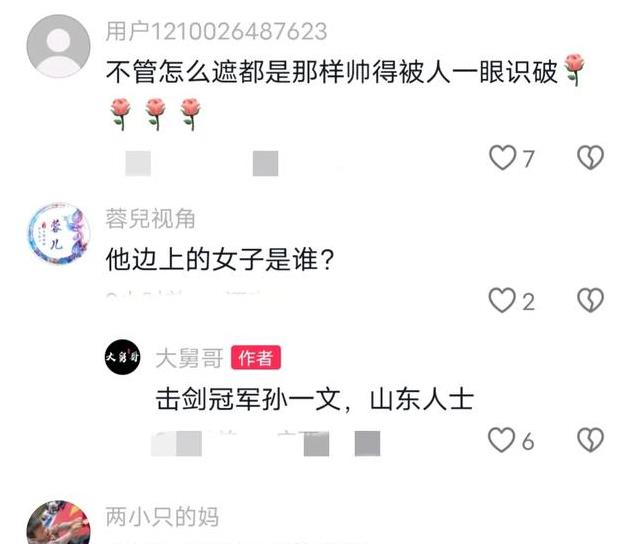The width and height of the screenshot is (636, 544).
Task: Like 蓉兒视角's comment with heart icon
Action: tap(502, 300)
